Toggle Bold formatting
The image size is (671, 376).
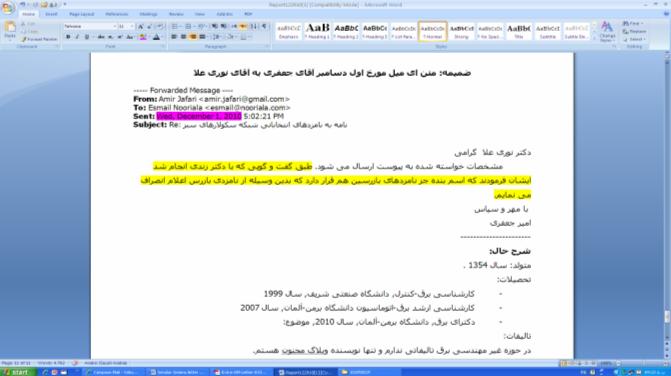68,37
